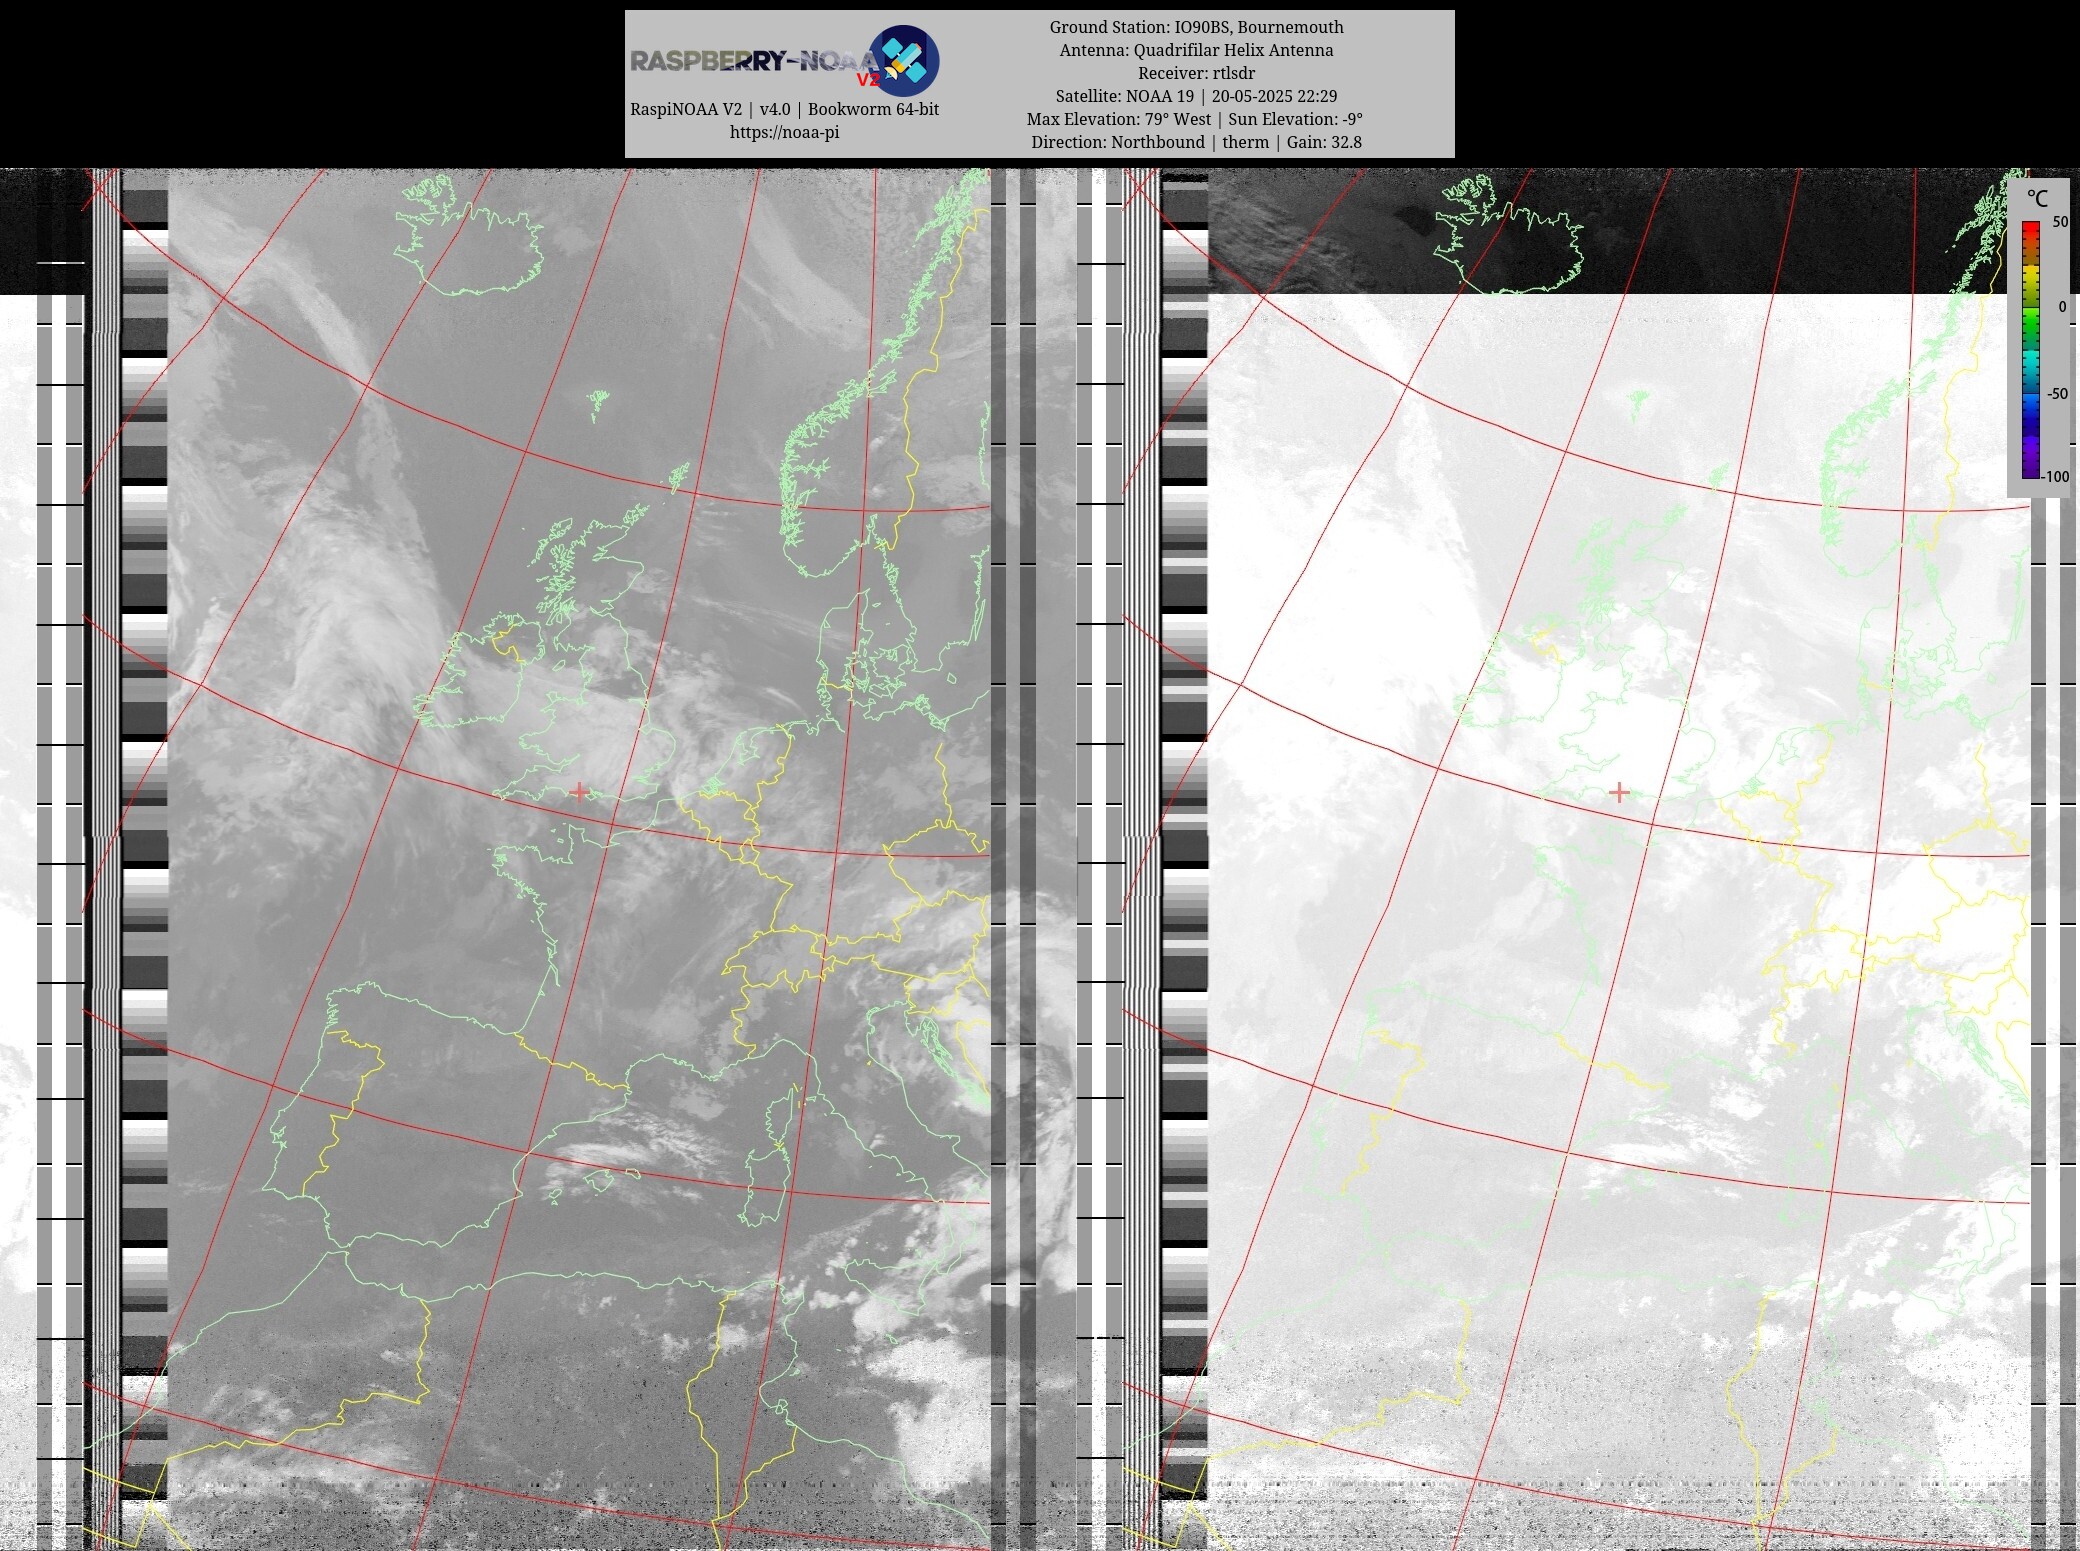
Task: Click the 0 value on temperature scale
Action: 2062,307
